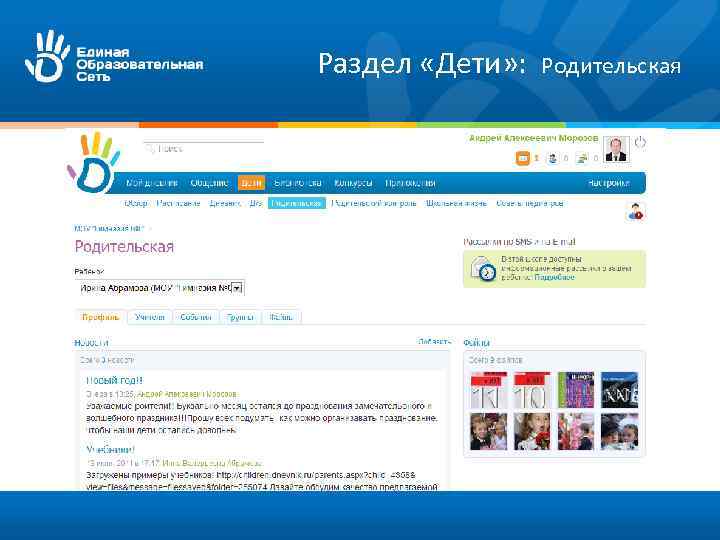Click the second news post's author link
The width and height of the screenshot is (720, 540).
pyautogui.click(x=213, y=463)
